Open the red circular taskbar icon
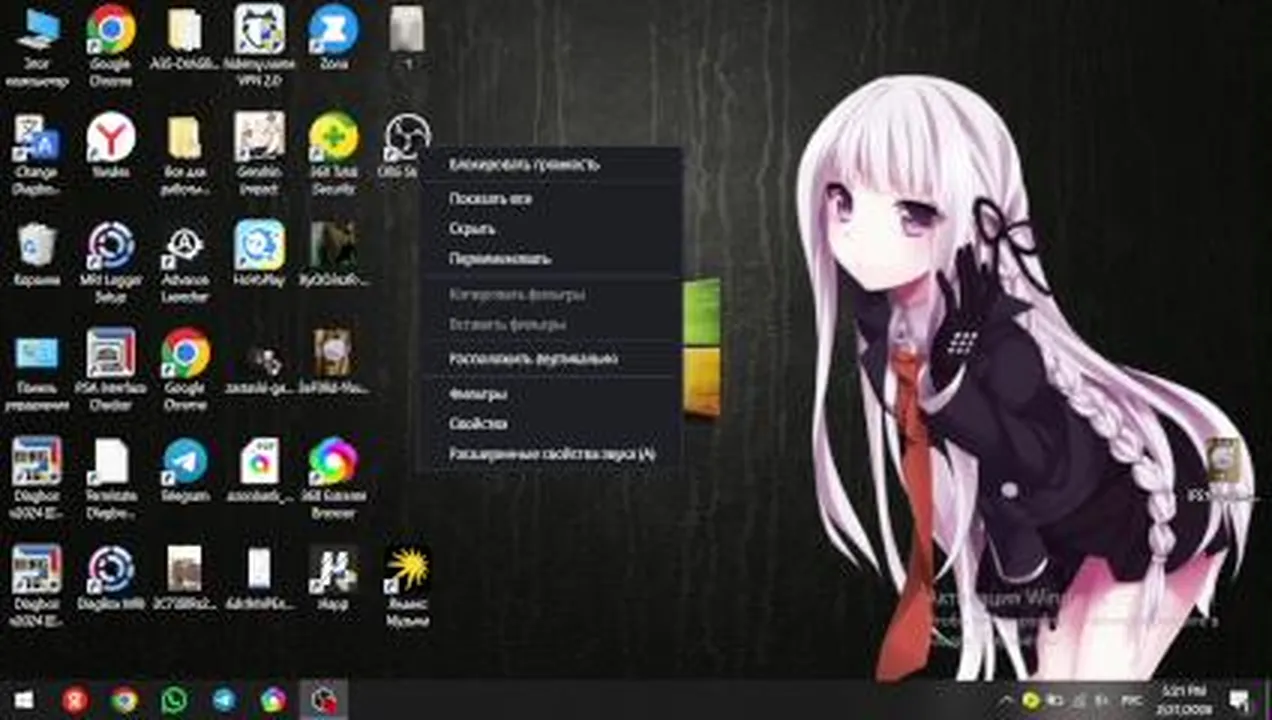Image resolution: width=1272 pixels, height=720 pixels. click(x=74, y=699)
